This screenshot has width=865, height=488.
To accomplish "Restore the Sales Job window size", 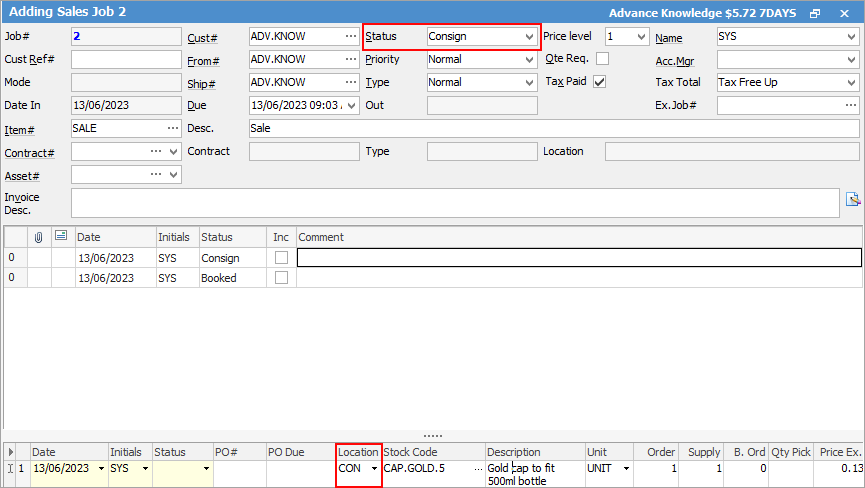I will click(815, 13).
